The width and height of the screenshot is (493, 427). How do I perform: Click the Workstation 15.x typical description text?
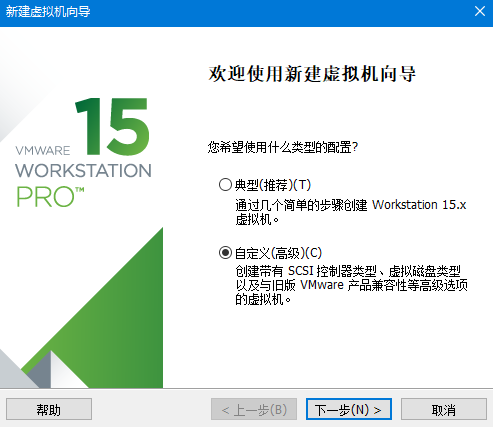click(x=351, y=212)
